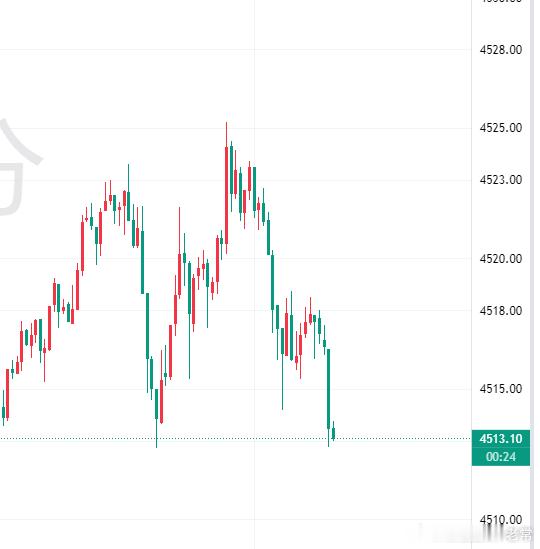
Task: Select the latest small green candle
Action: pyautogui.click(x=334, y=432)
